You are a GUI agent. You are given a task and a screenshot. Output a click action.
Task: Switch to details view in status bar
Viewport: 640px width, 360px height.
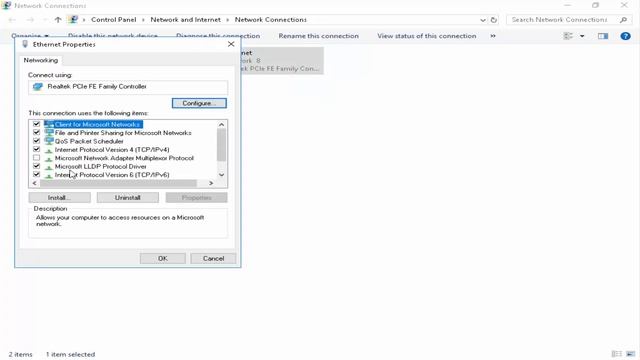tap(616, 354)
